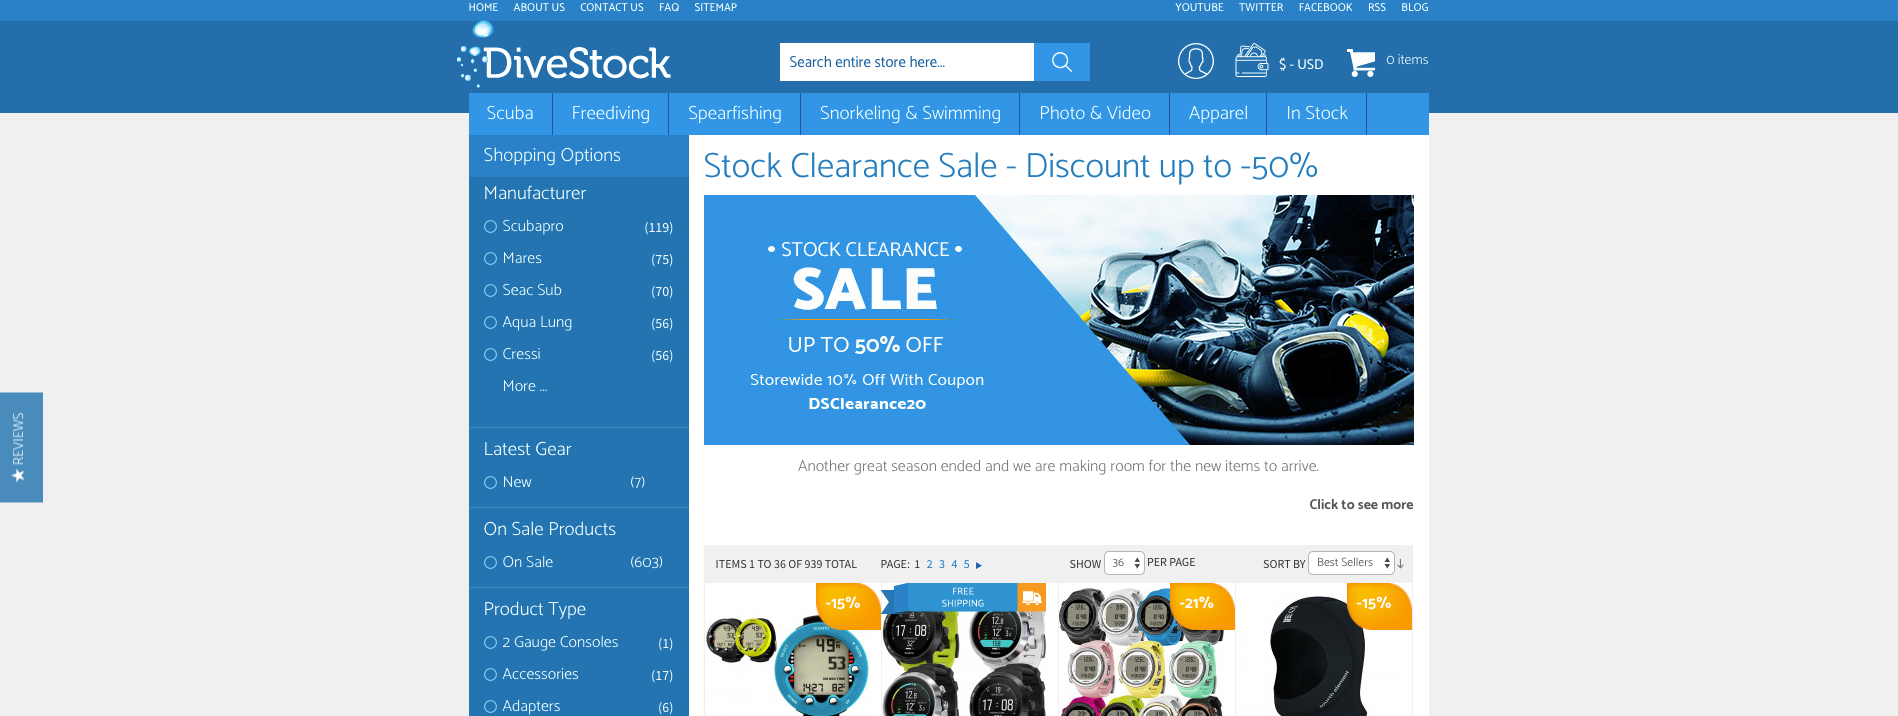1898x716 pixels.
Task: Click the stock clearance sale banner
Action: pyautogui.click(x=1059, y=320)
